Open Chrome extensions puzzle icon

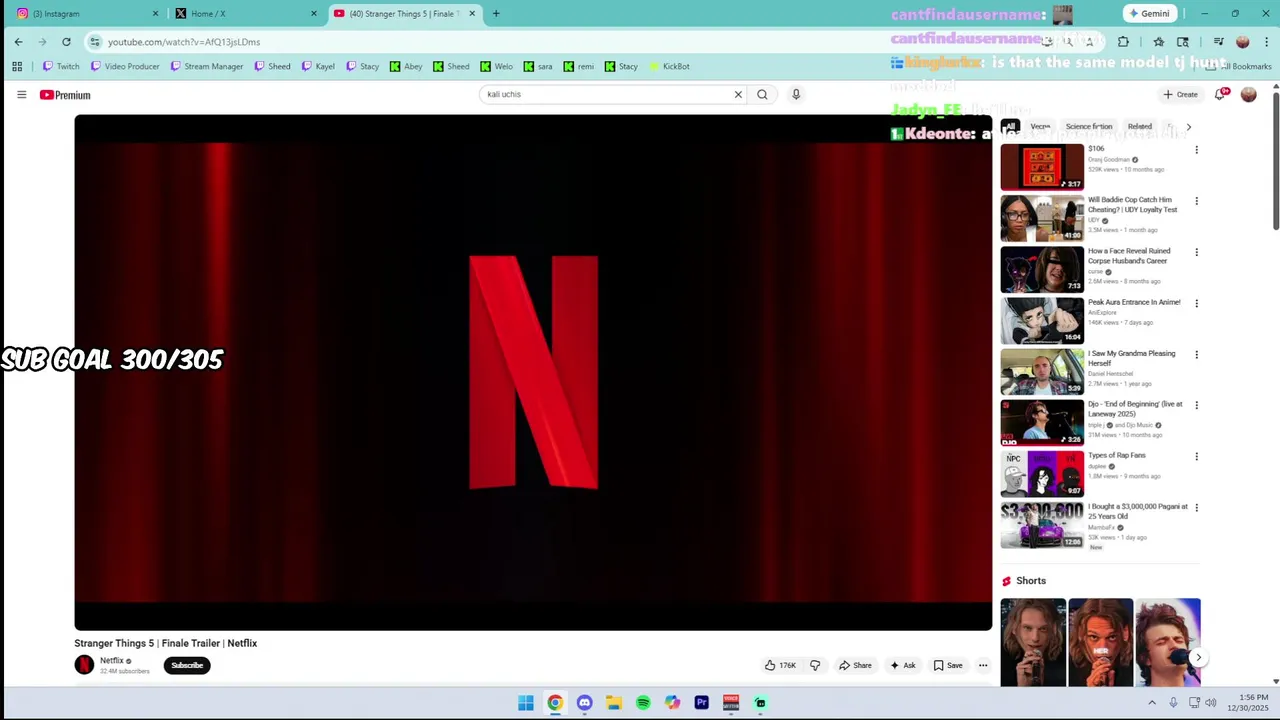pyautogui.click(x=1123, y=42)
